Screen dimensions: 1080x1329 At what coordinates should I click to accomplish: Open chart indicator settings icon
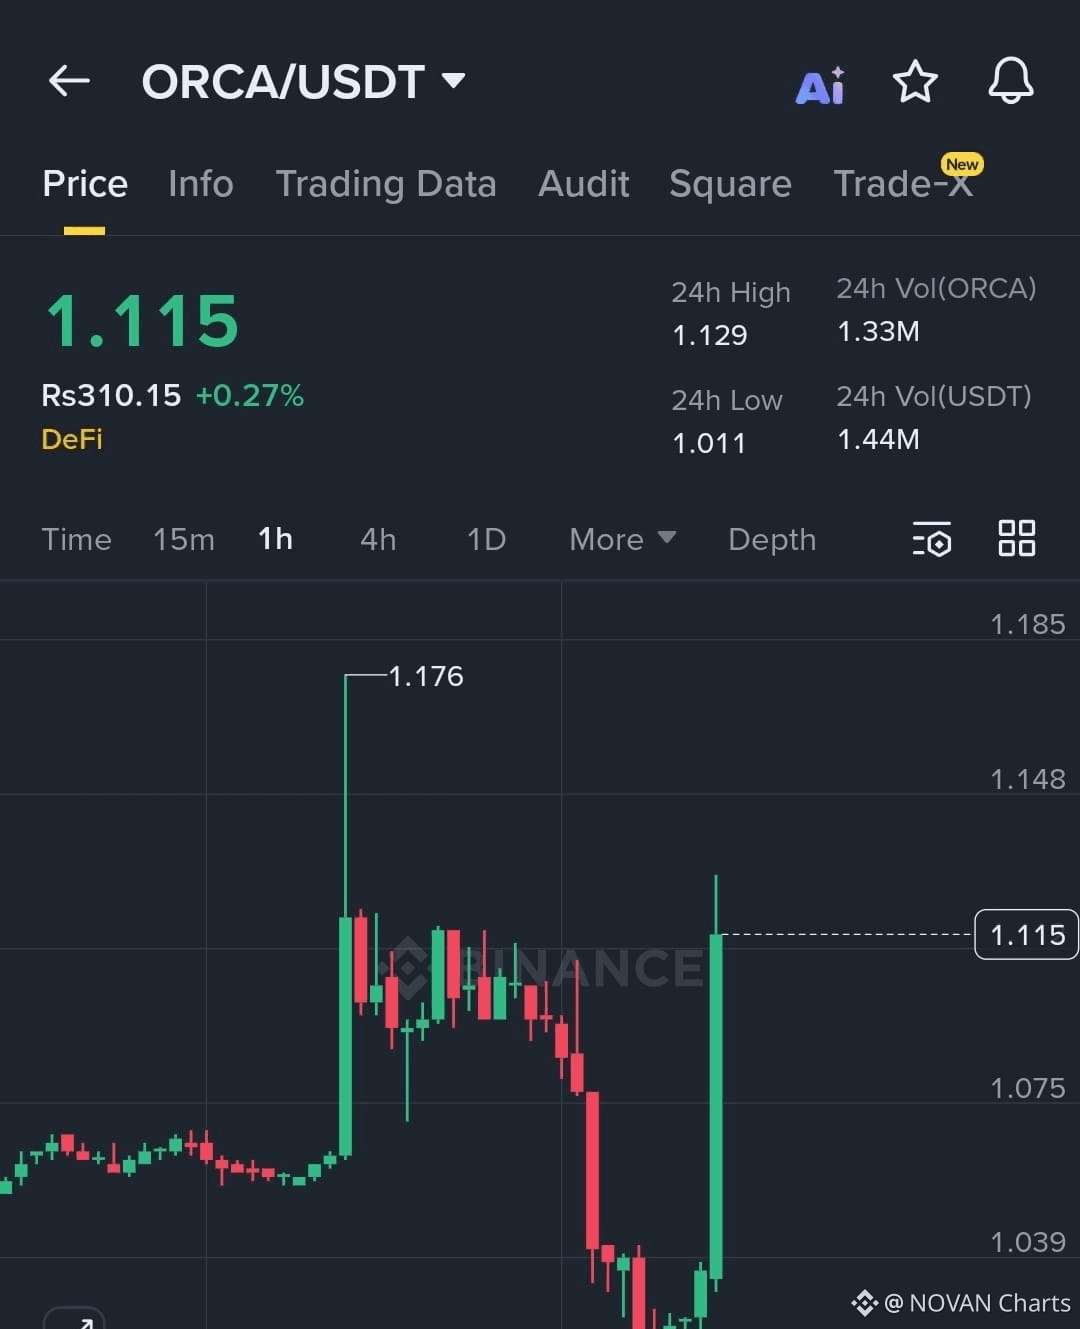931,539
